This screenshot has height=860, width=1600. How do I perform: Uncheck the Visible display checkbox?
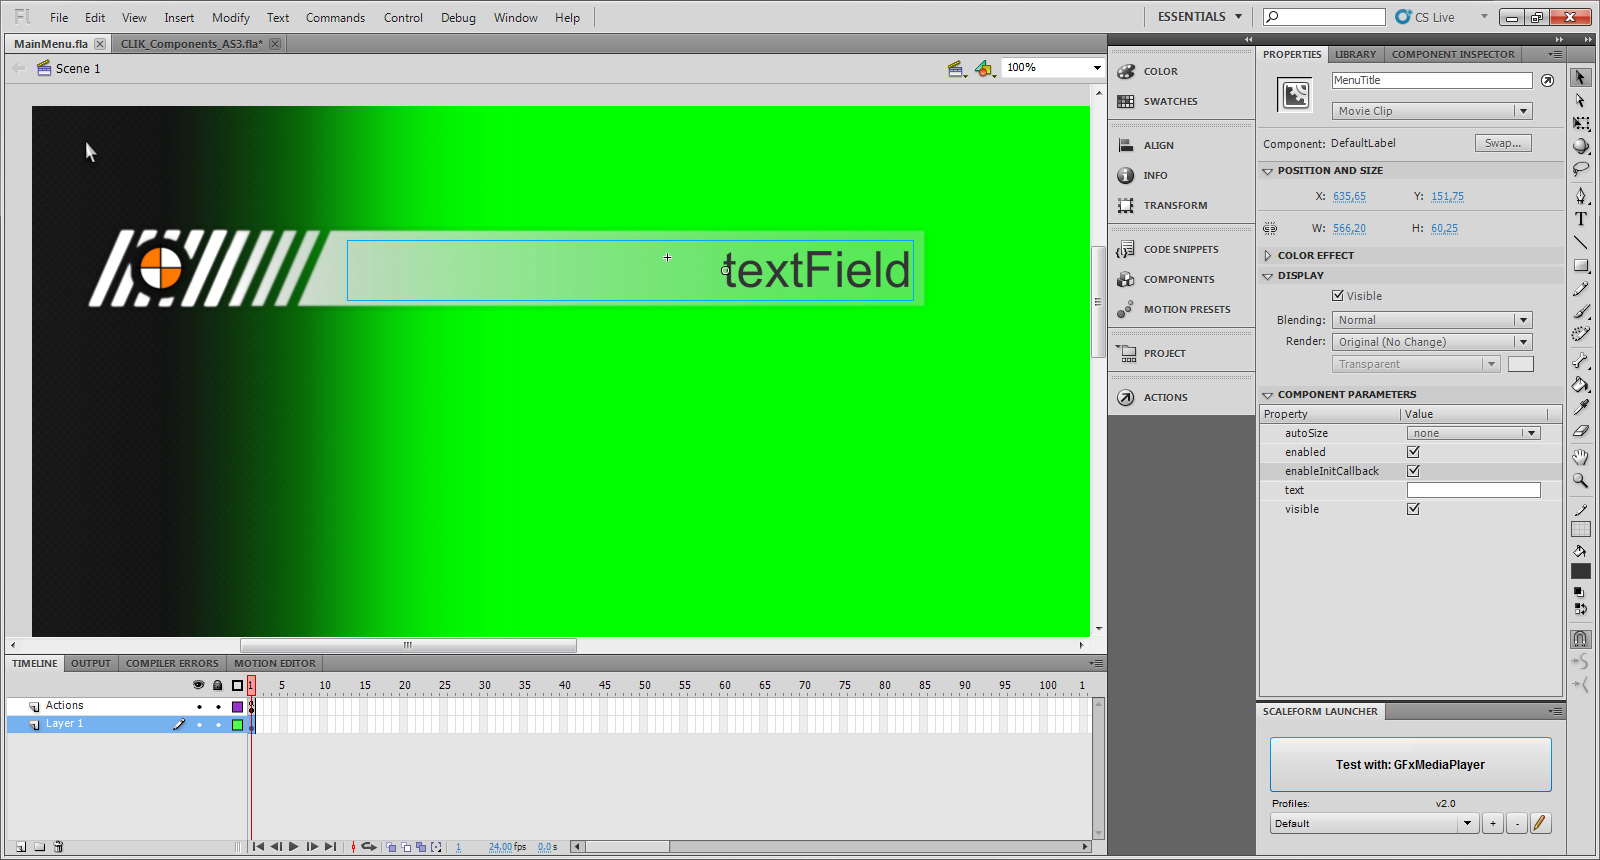(x=1338, y=296)
